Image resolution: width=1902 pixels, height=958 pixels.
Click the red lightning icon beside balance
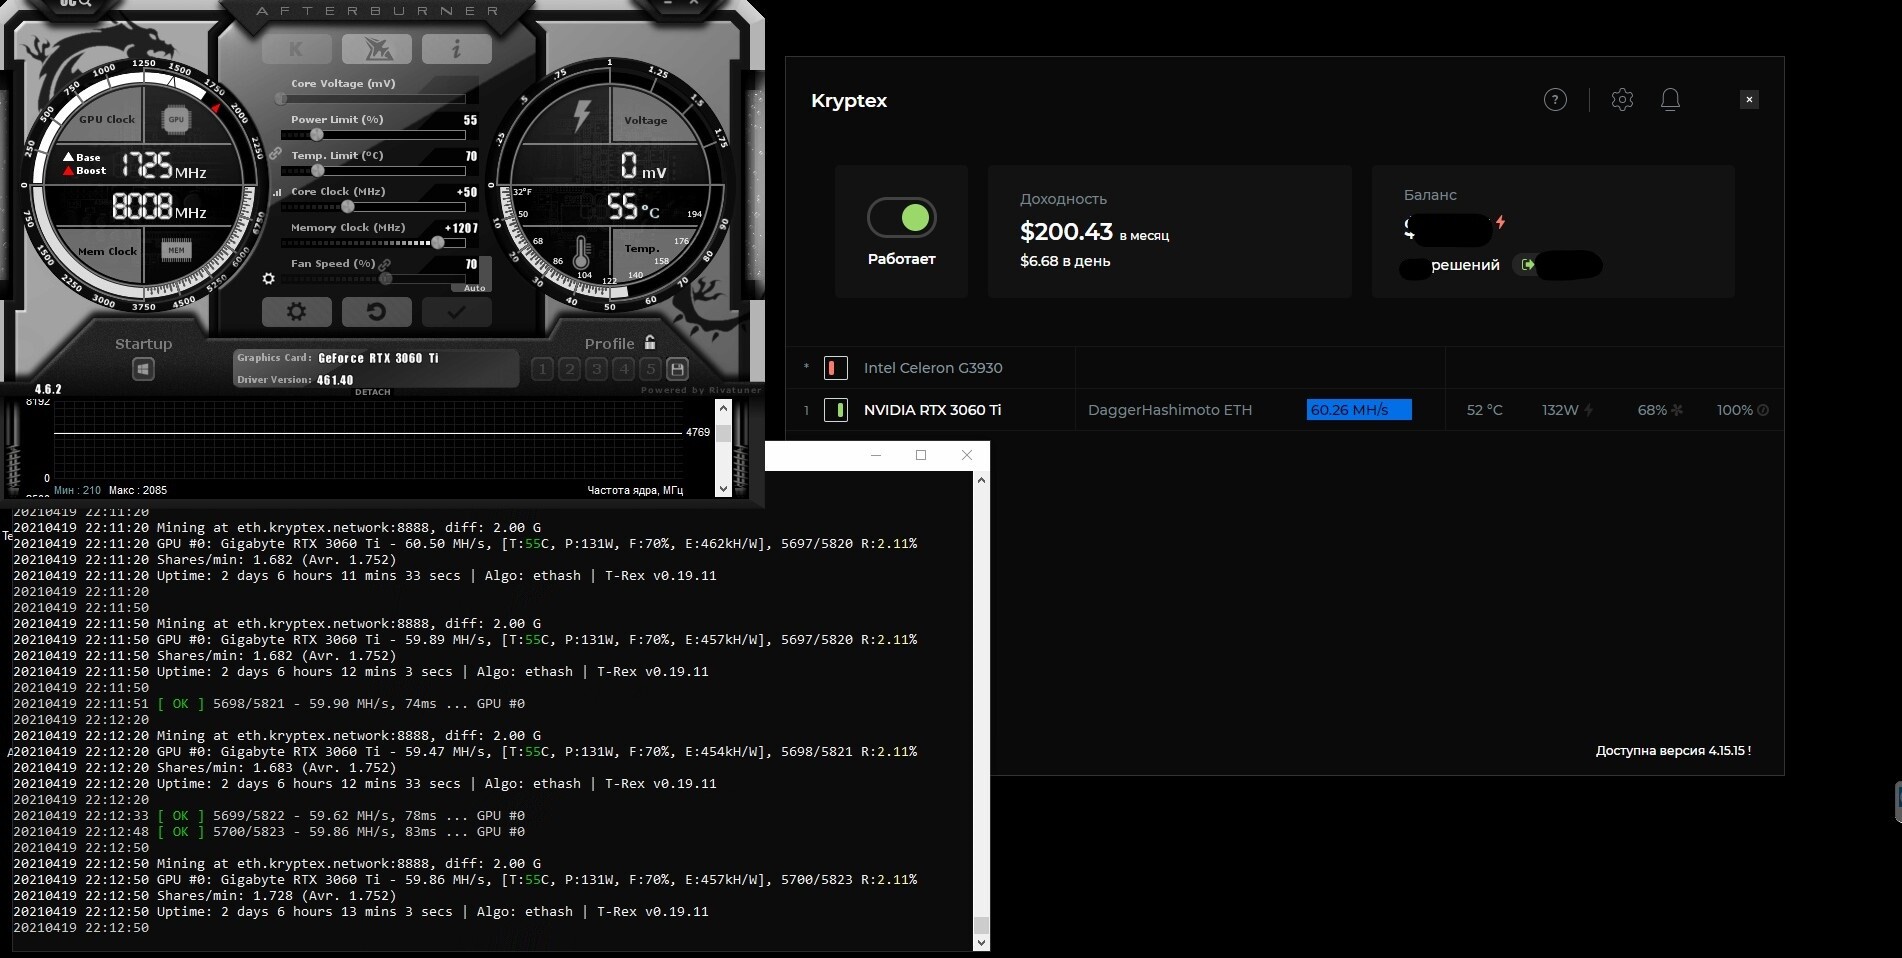tap(1500, 222)
